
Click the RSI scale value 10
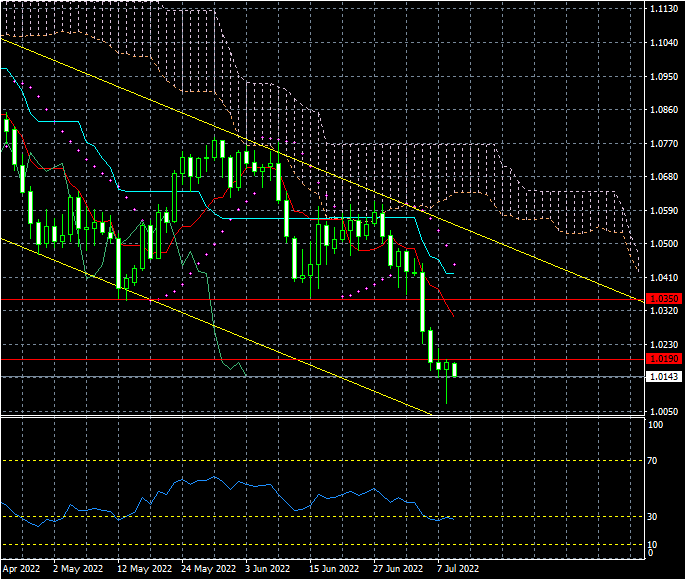(x=652, y=545)
